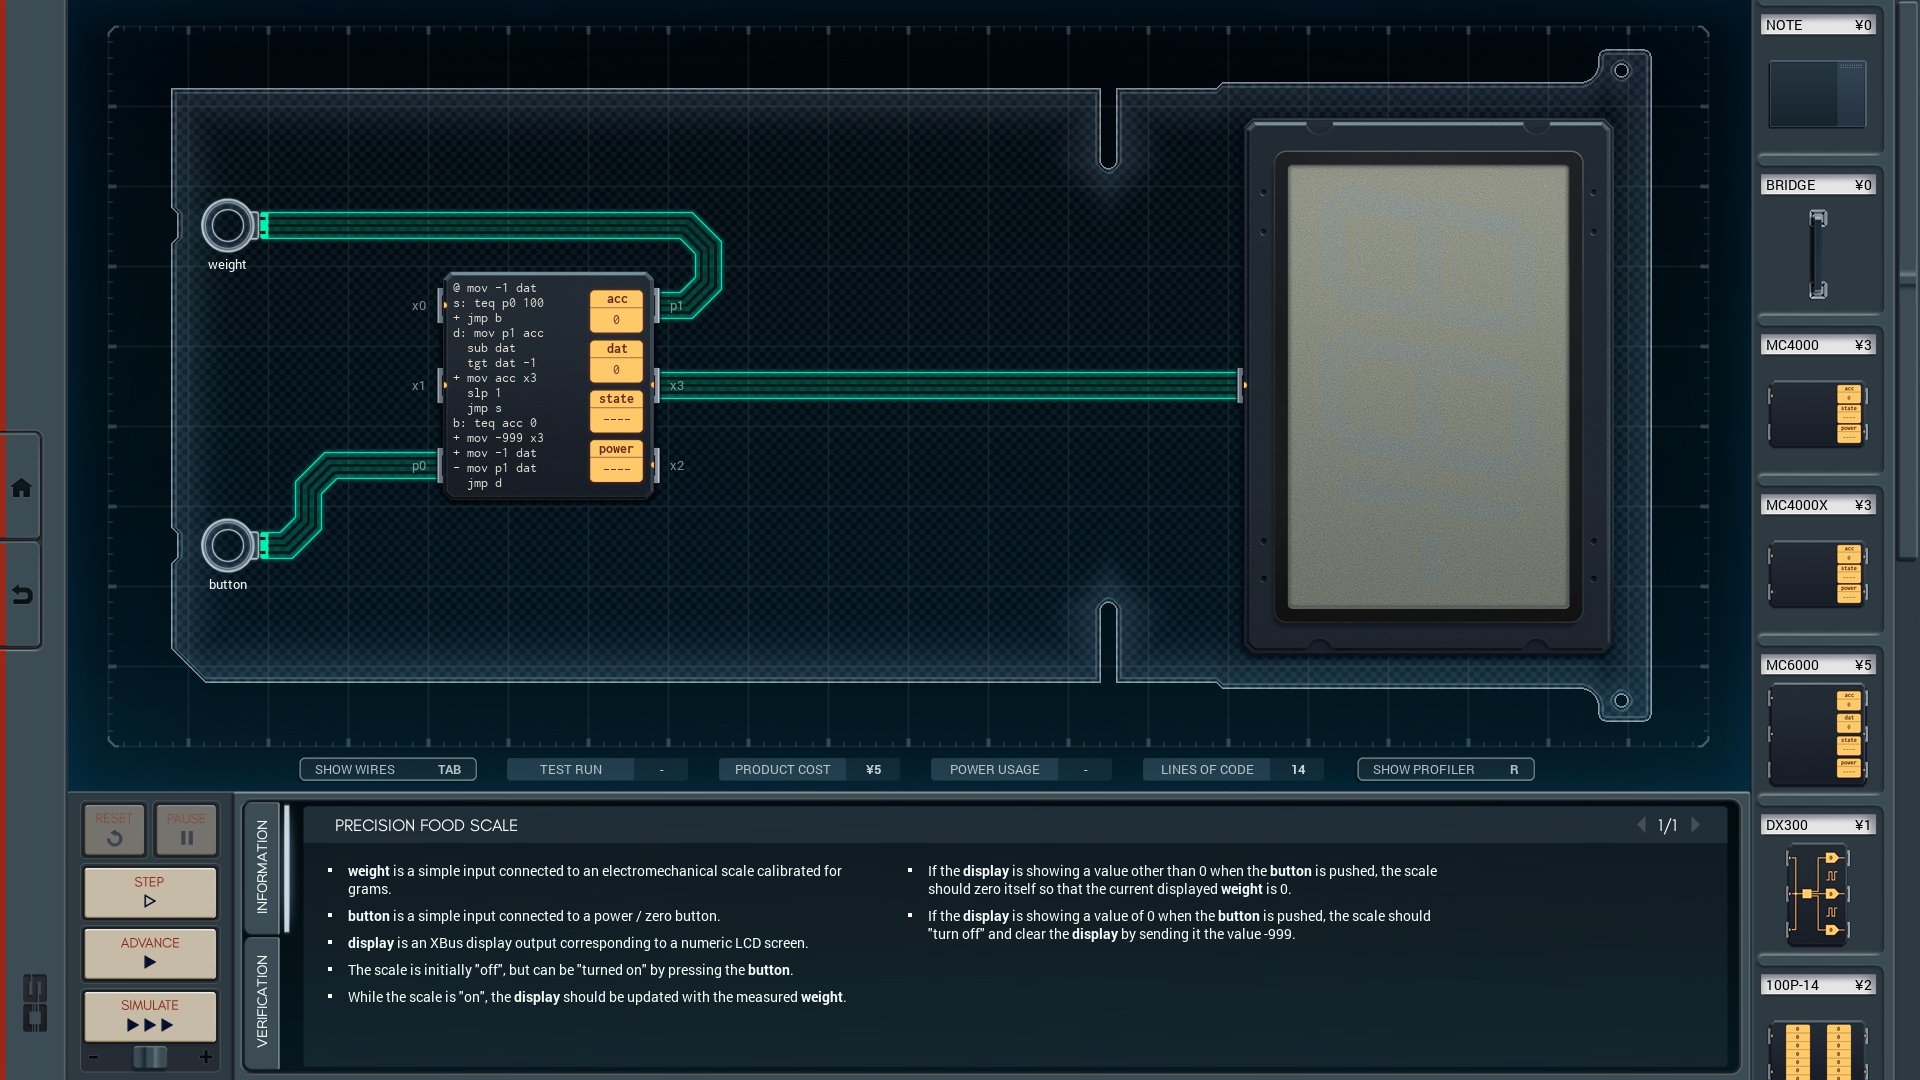This screenshot has width=1920, height=1080.
Task: Go to next information page arrow
Action: [x=1695, y=825]
